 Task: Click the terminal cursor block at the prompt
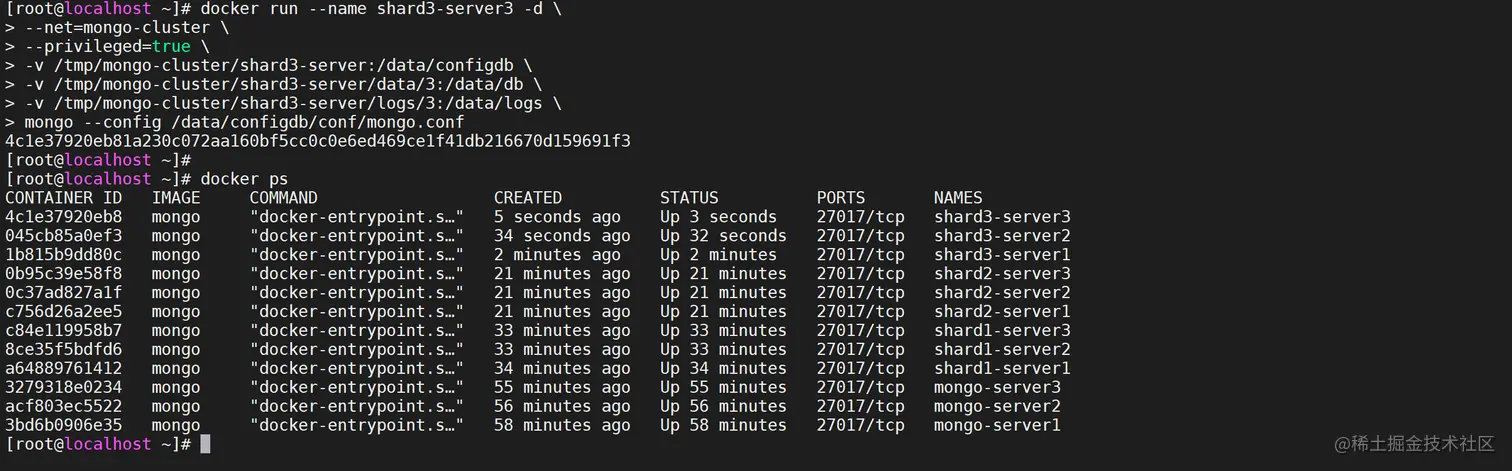(205, 444)
